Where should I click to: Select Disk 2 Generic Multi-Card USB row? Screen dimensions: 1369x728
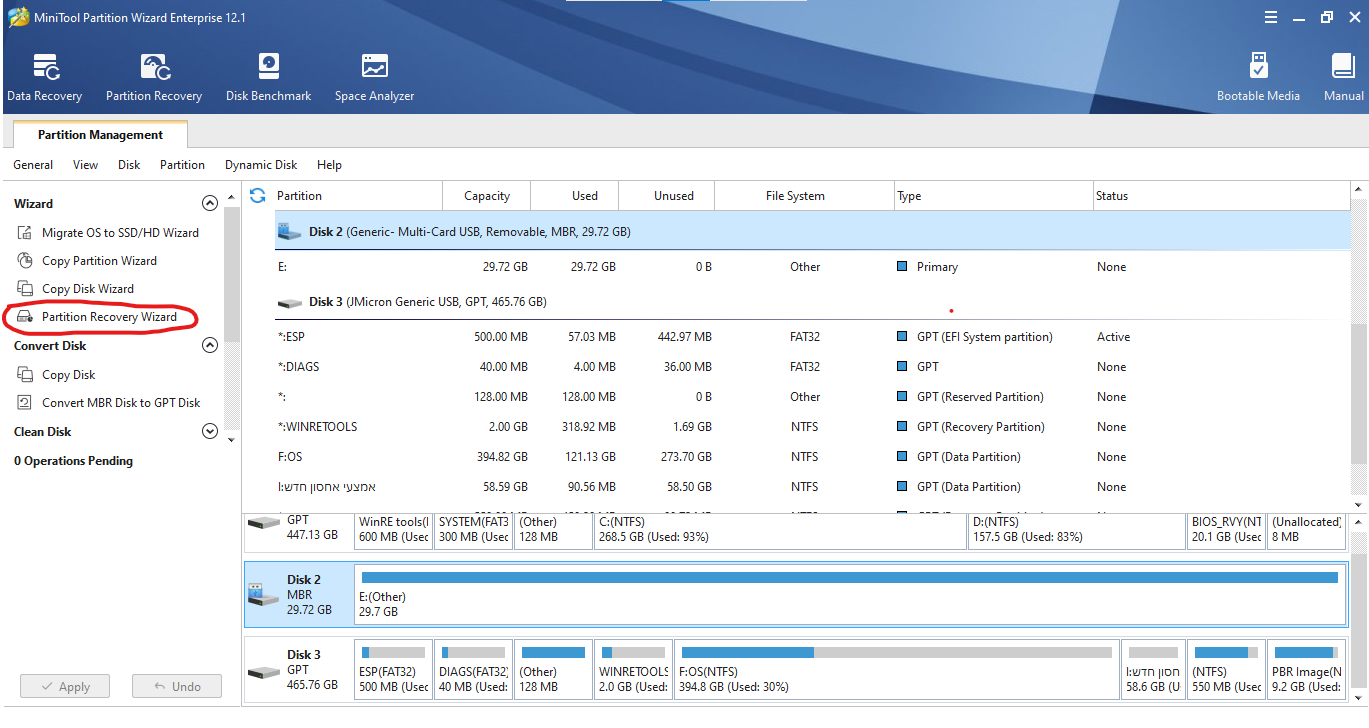coord(812,231)
